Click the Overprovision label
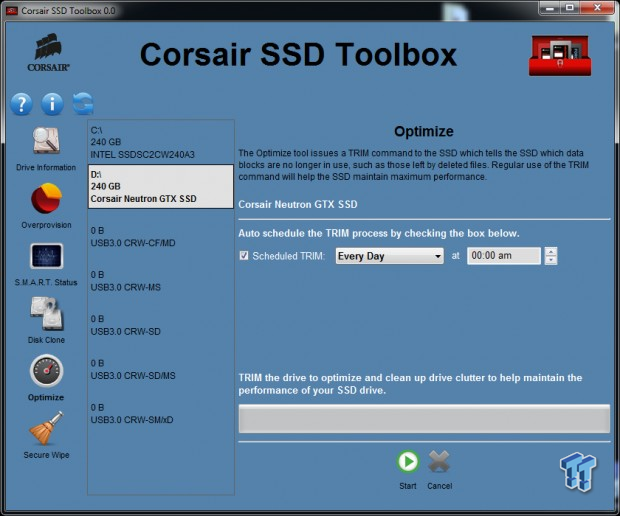620x516 pixels. [46, 225]
